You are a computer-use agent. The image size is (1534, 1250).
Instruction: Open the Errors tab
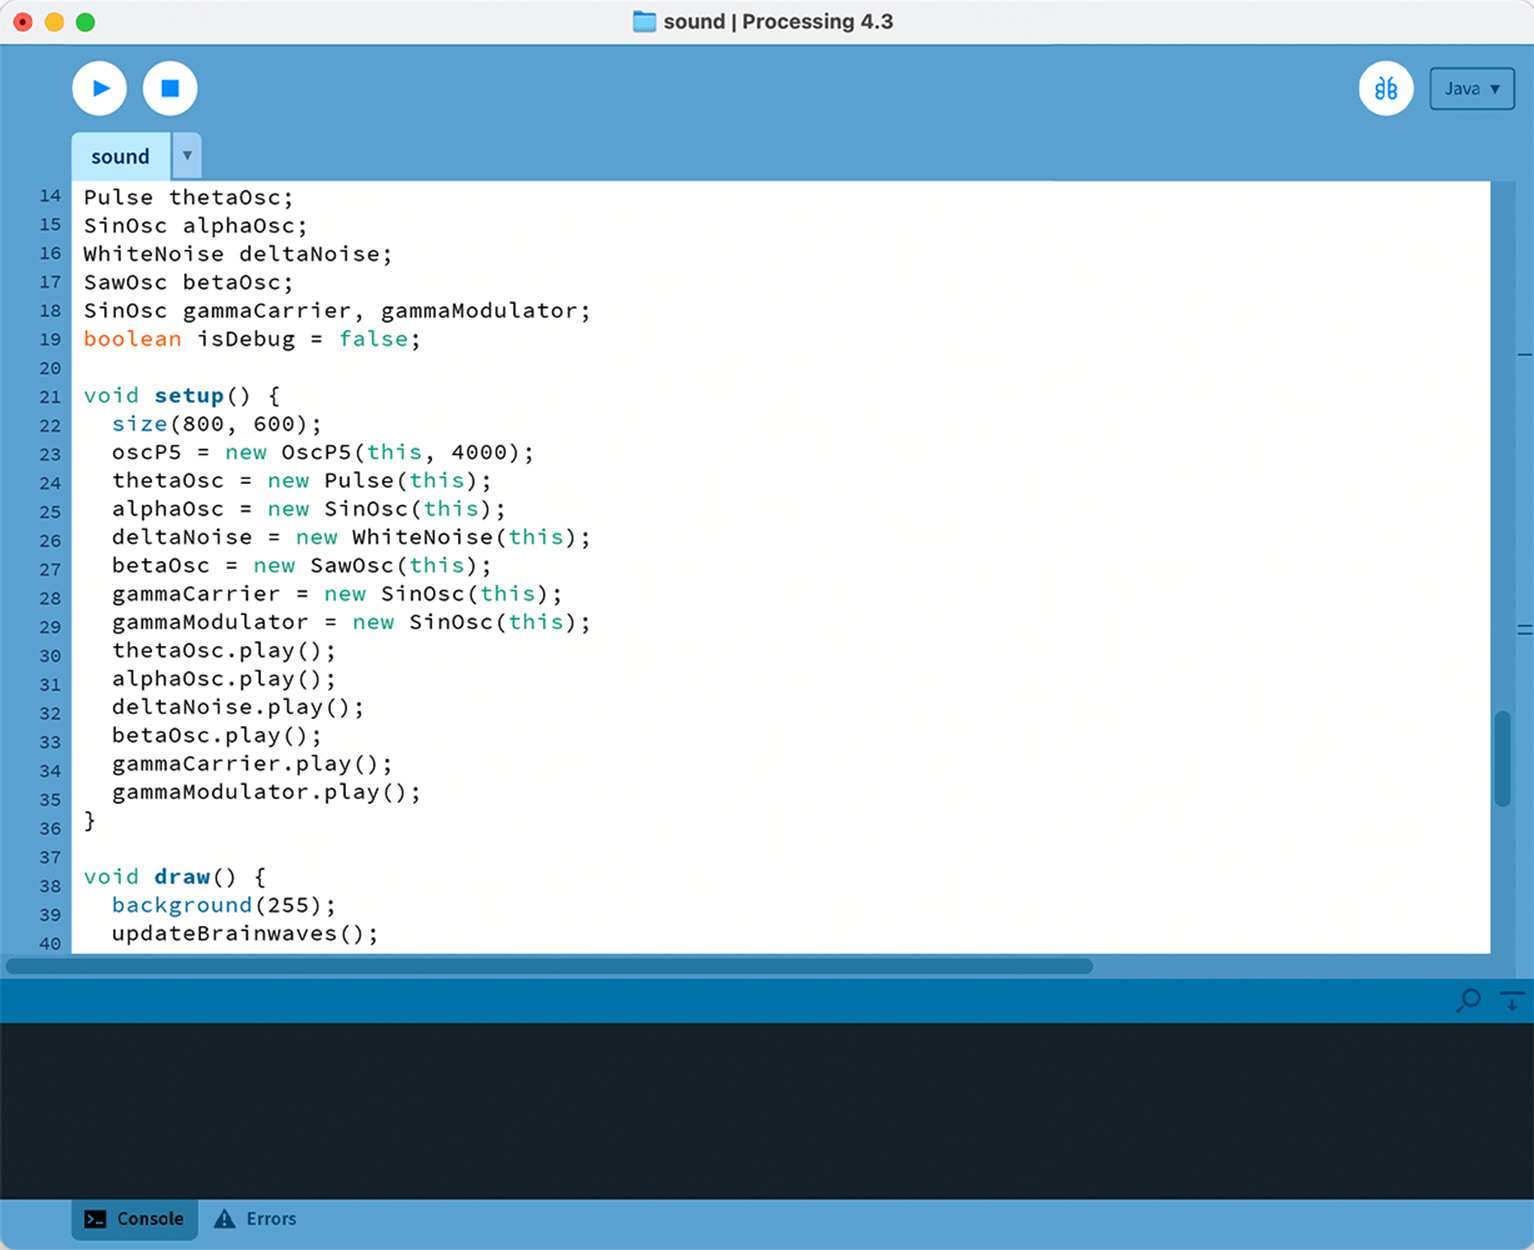click(x=257, y=1219)
